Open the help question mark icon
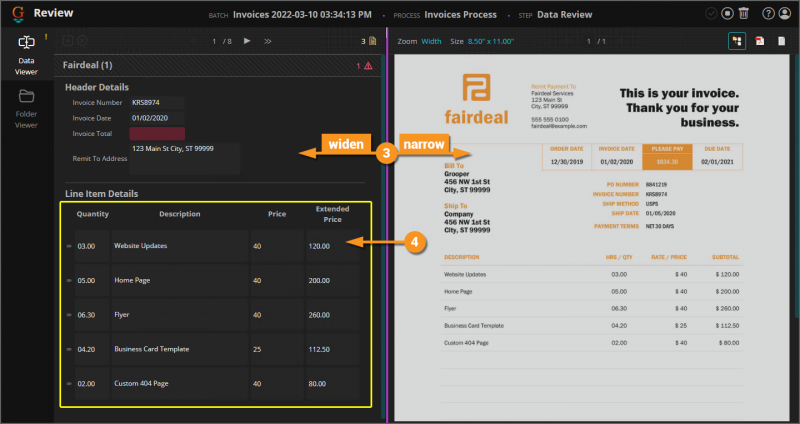Viewport: 800px width, 424px height. pos(768,14)
